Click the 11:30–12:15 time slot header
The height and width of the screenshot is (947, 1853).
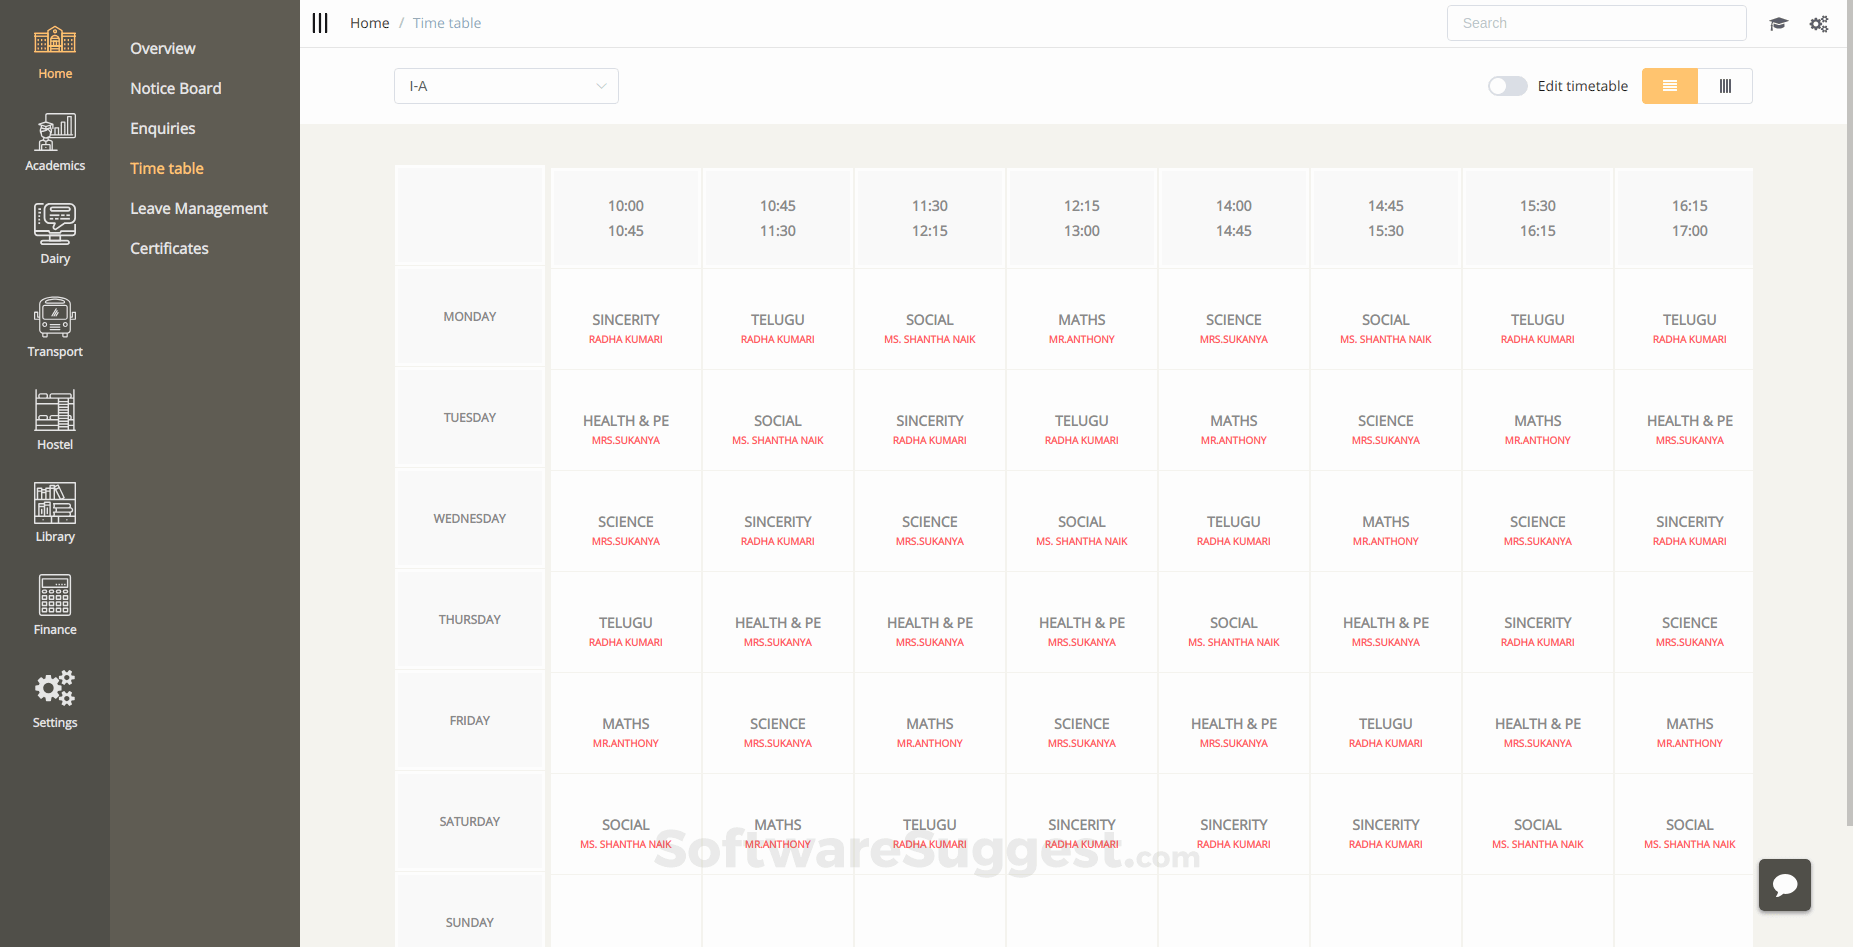click(x=930, y=218)
